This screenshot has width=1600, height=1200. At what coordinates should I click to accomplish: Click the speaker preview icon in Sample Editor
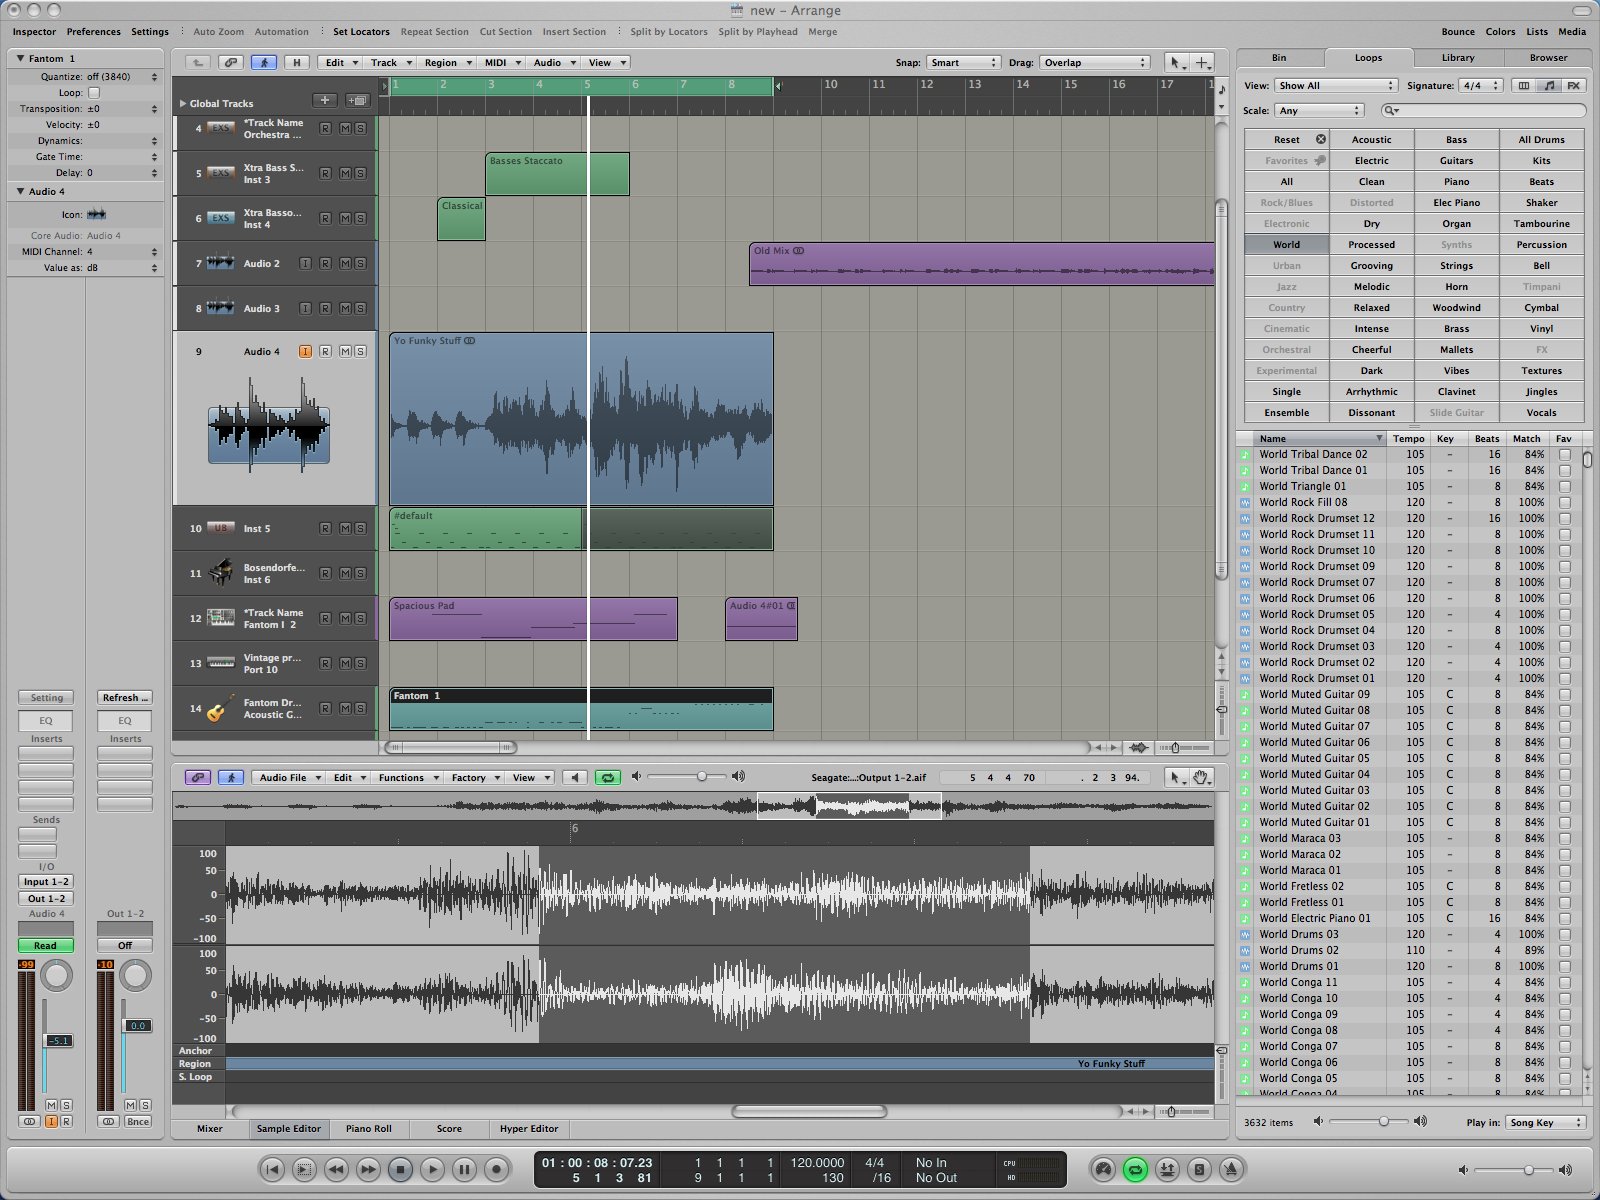(x=574, y=777)
